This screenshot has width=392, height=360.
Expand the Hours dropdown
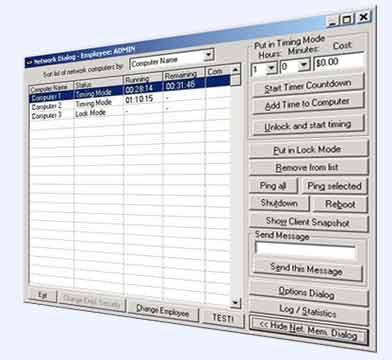click(x=272, y=68)
